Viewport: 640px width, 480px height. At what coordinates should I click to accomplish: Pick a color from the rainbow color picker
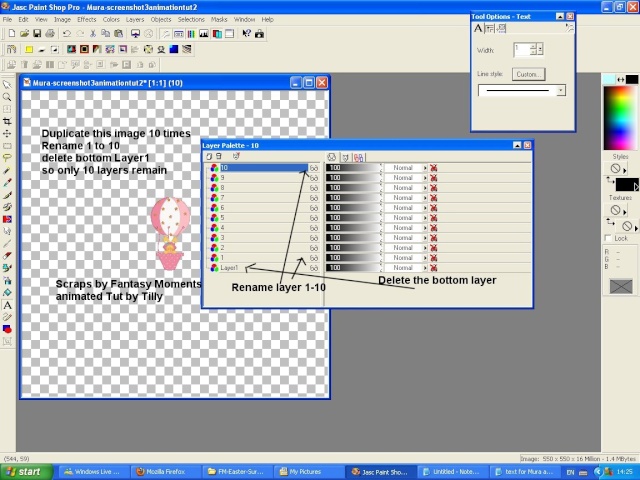620,118
